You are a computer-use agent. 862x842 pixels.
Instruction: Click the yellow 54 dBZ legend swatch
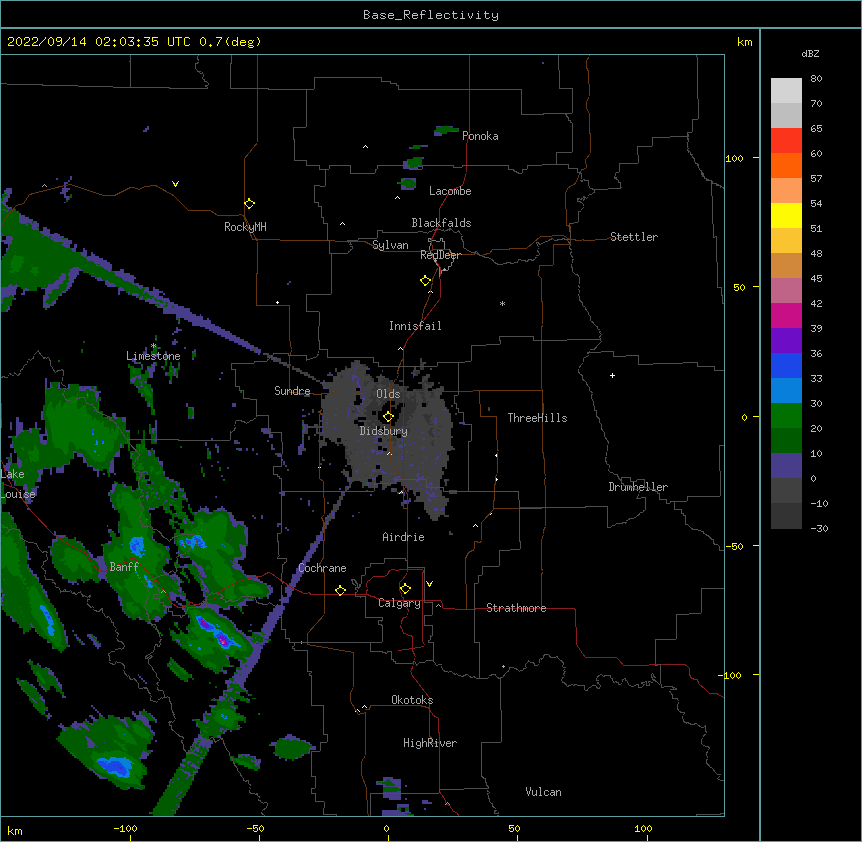pyautogui.click(x=786, y=215)
